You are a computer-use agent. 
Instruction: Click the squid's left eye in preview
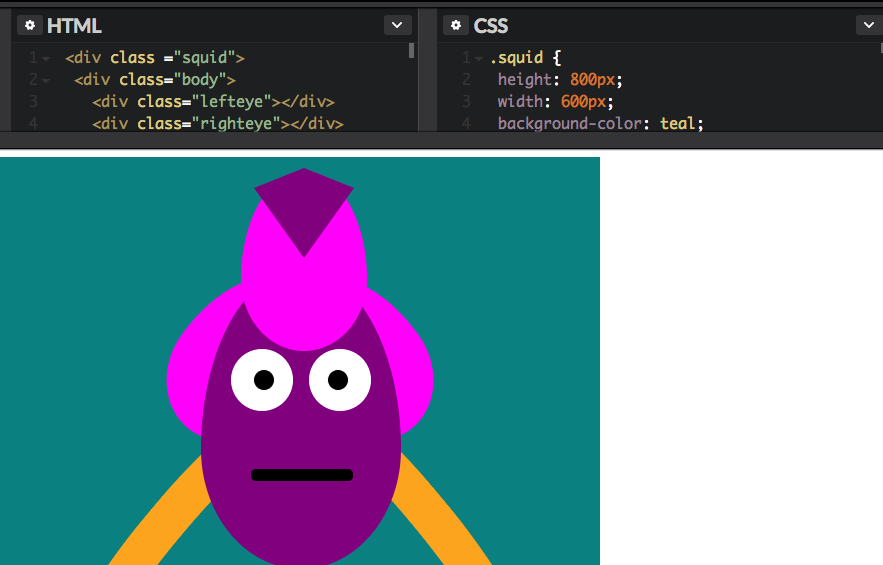262,380
